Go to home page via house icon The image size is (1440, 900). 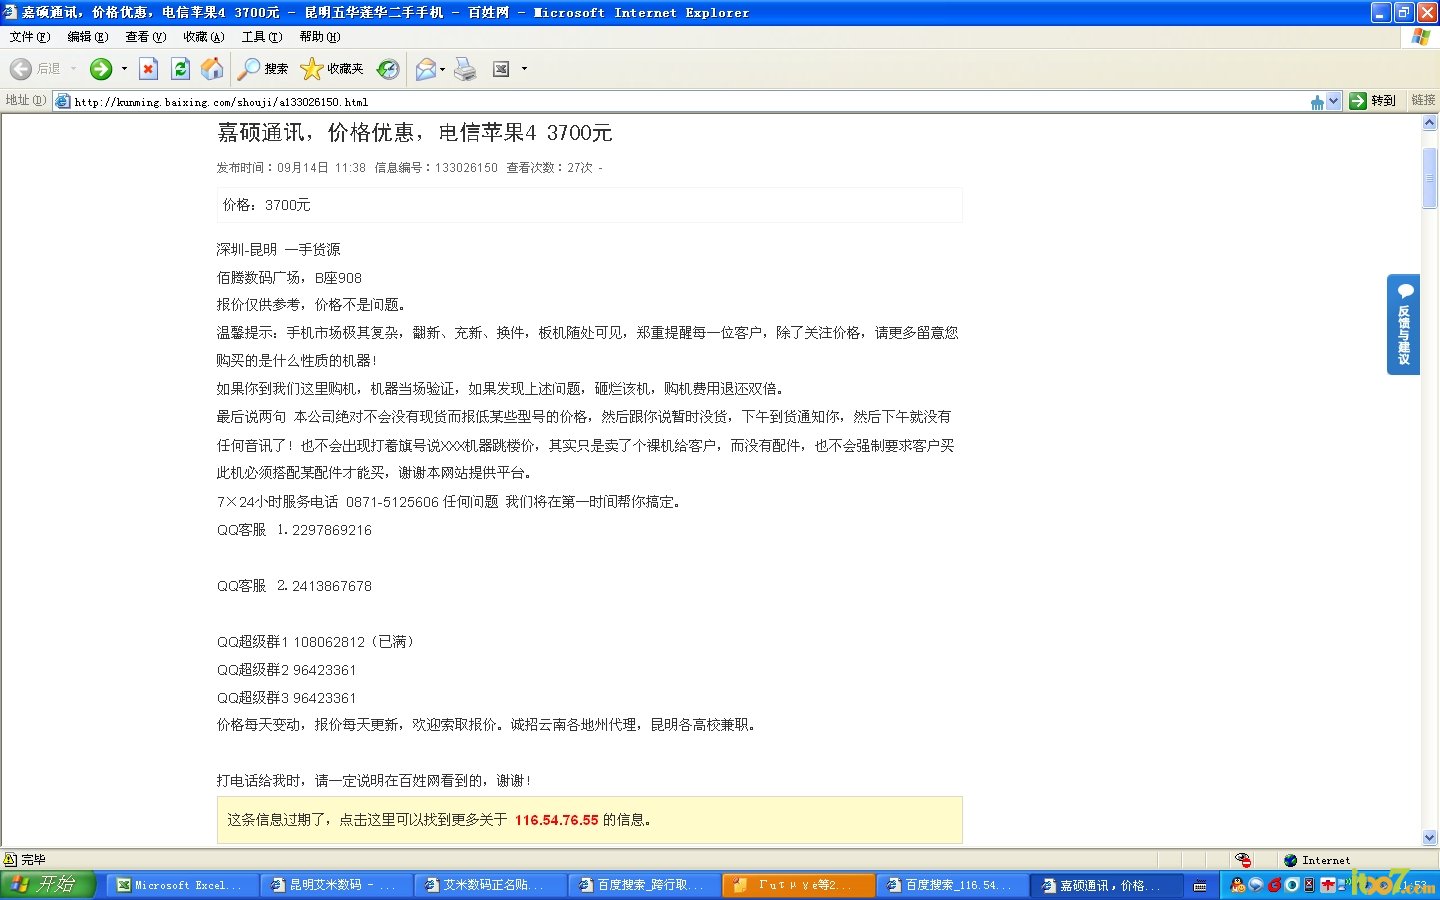[212, 69]
